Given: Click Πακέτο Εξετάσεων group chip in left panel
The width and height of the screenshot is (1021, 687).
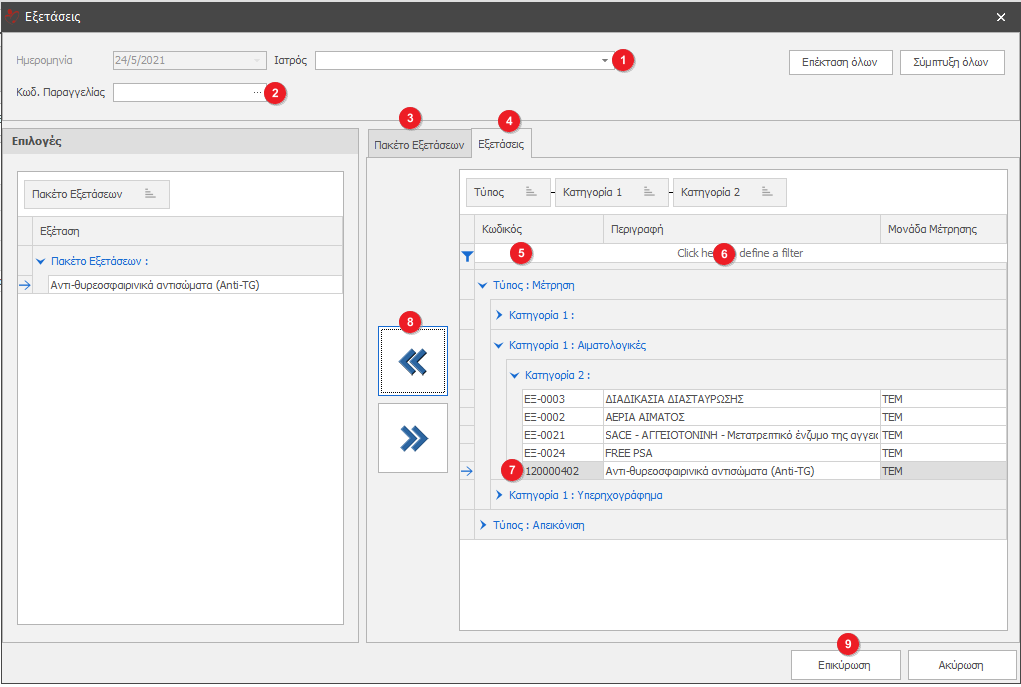Looking at the screenshot, I should click(x=96, y=194).
